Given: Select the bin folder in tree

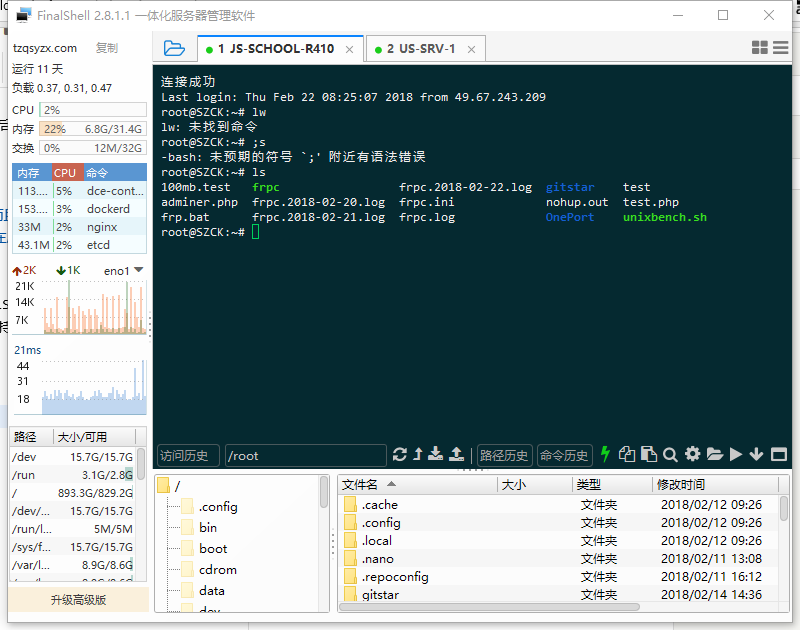Looking at the screenshot, I should pos(199,527).
